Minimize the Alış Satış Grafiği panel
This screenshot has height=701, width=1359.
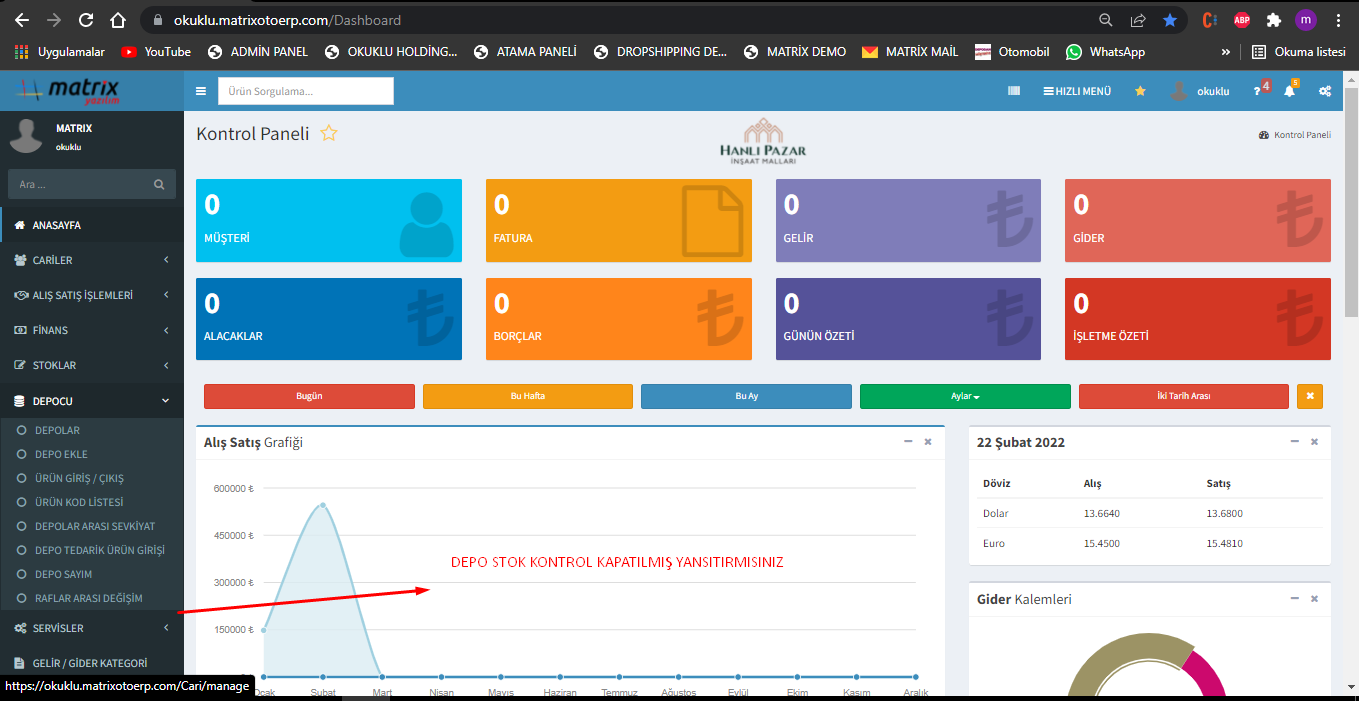point(908,442)
